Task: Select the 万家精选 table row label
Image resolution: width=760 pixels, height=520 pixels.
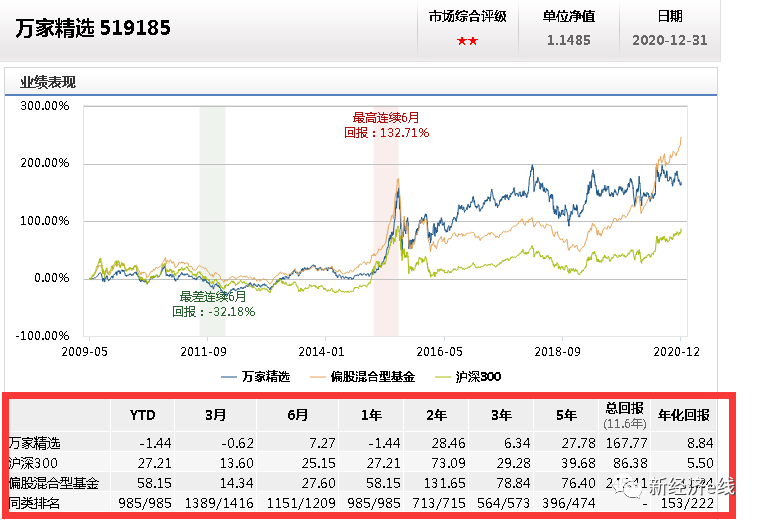Action: click(x=35, y=443)
